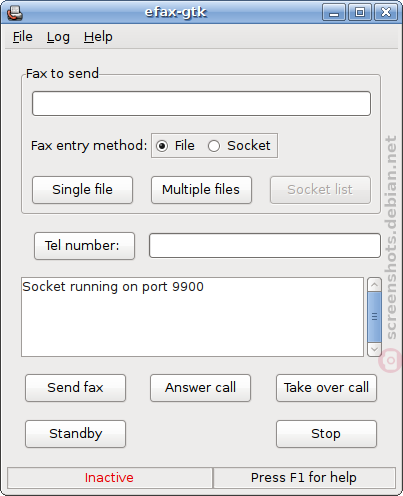Open the Log menu
The image size is (403, 496).
(x=58, y=37)
